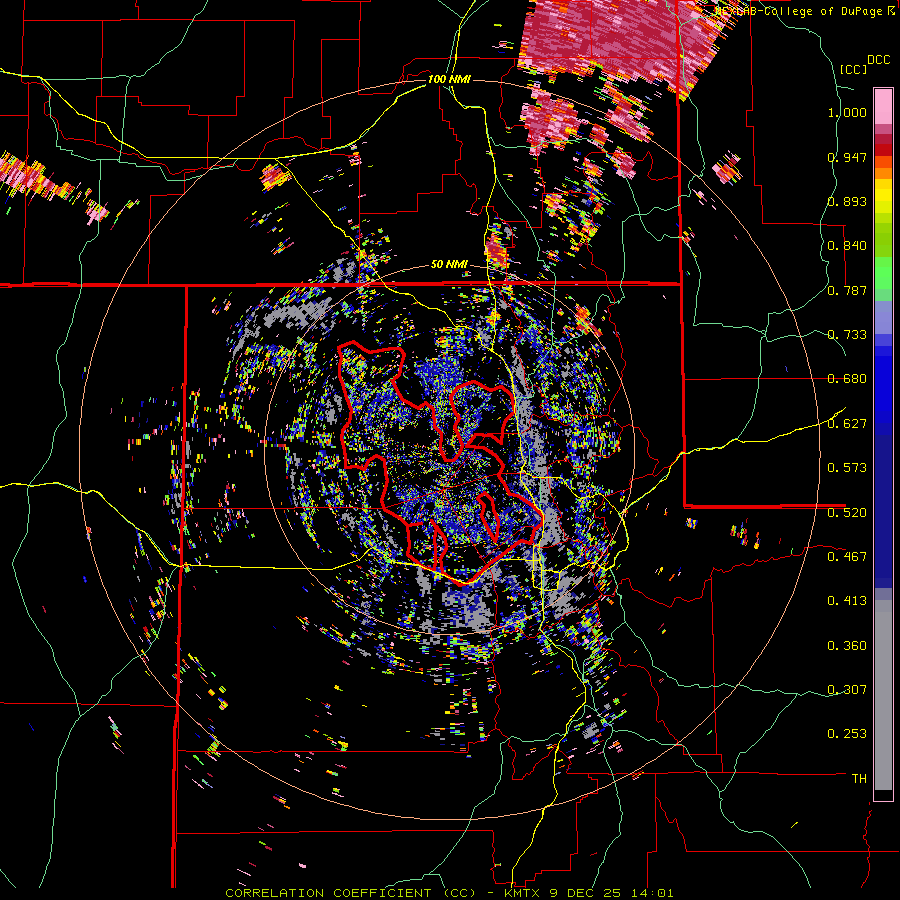The height and width of the screenshot is (900, 900).
Task: Click the 'NEXLAB-College of DuPage' credit text
Action: pos(799,11)
